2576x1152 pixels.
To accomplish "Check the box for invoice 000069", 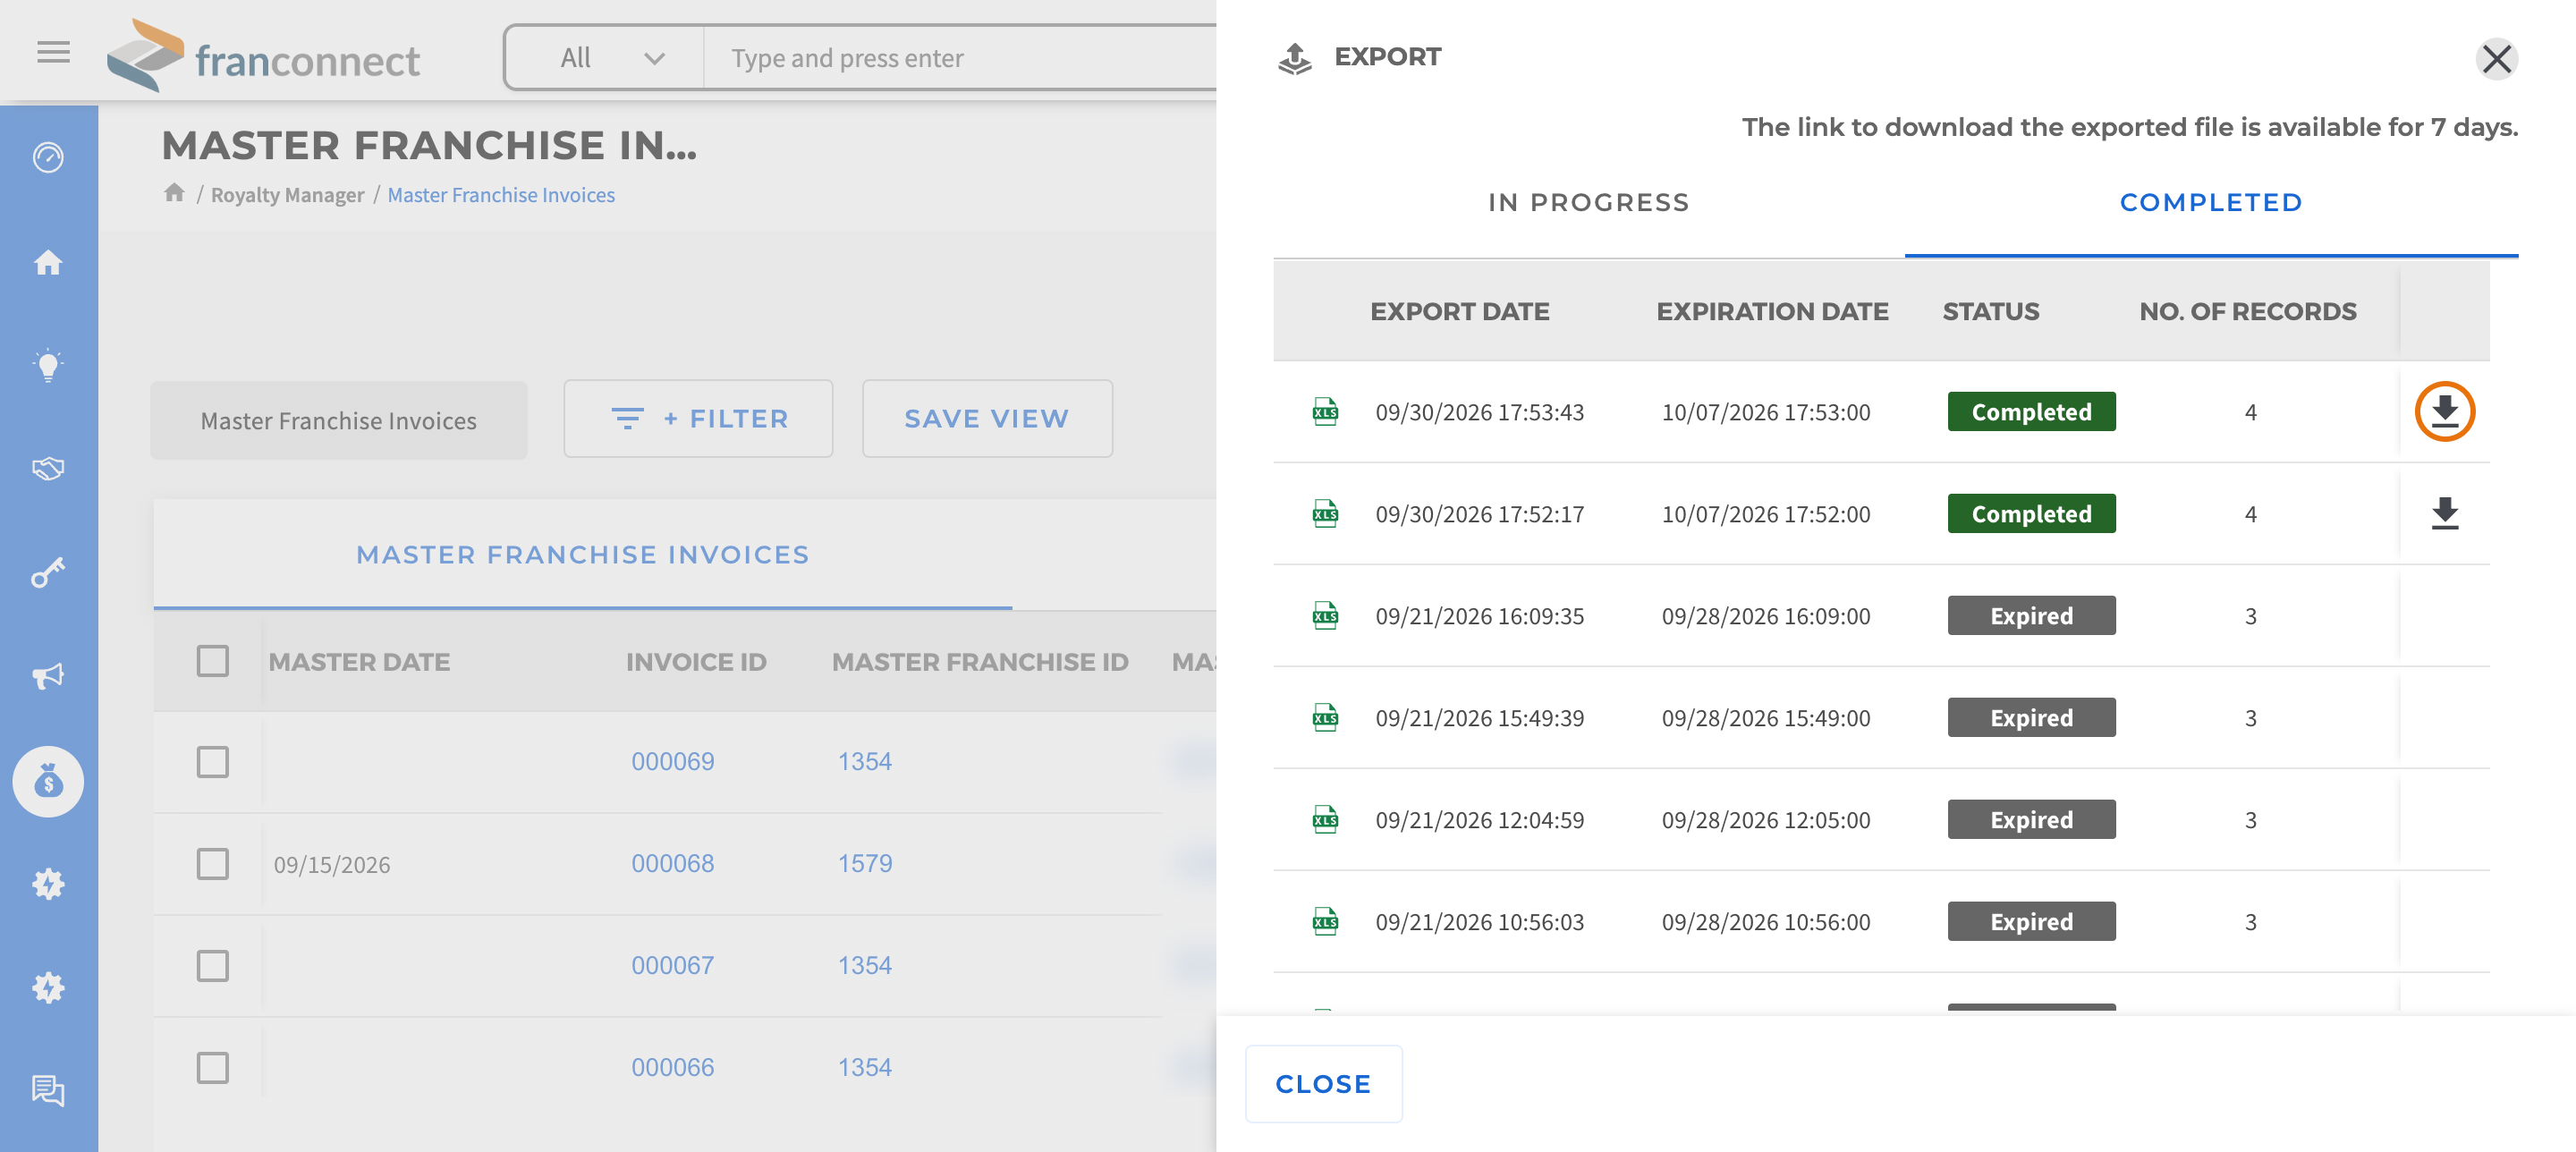I will [x=212, y=762].
